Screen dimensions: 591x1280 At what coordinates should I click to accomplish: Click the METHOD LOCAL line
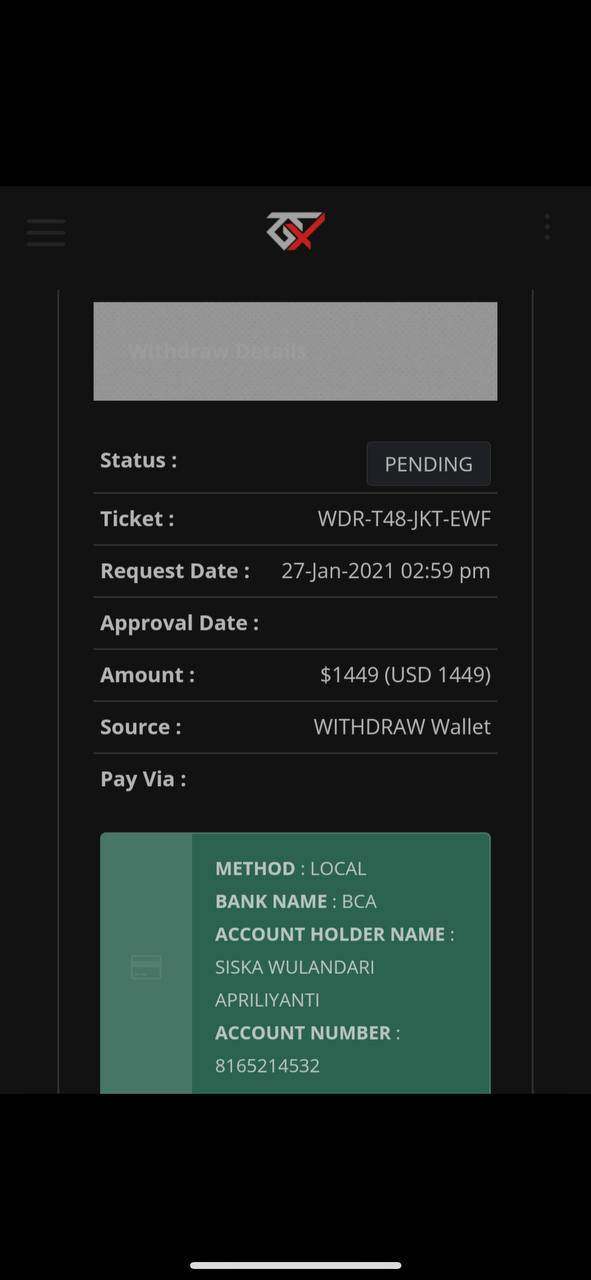(x=291, y=868)
